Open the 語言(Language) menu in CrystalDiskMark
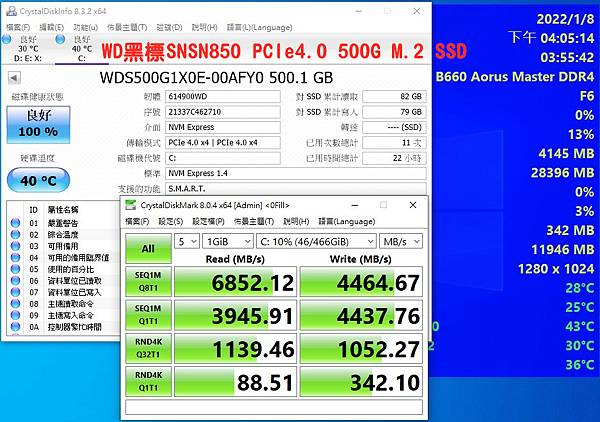 pyautogui.click(x=347, y=222)
